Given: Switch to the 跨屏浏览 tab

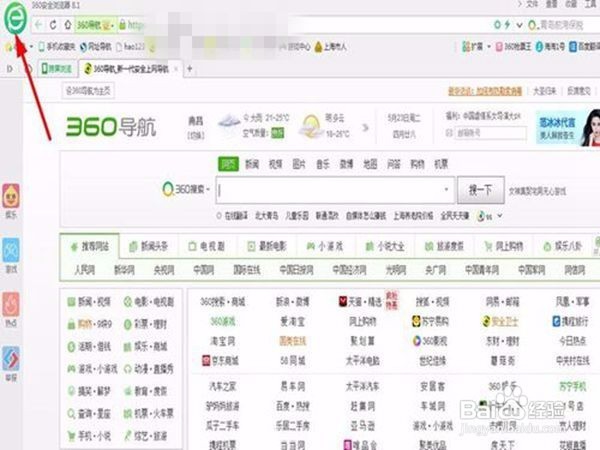Looking at the screenshot, I should point(57,69).
